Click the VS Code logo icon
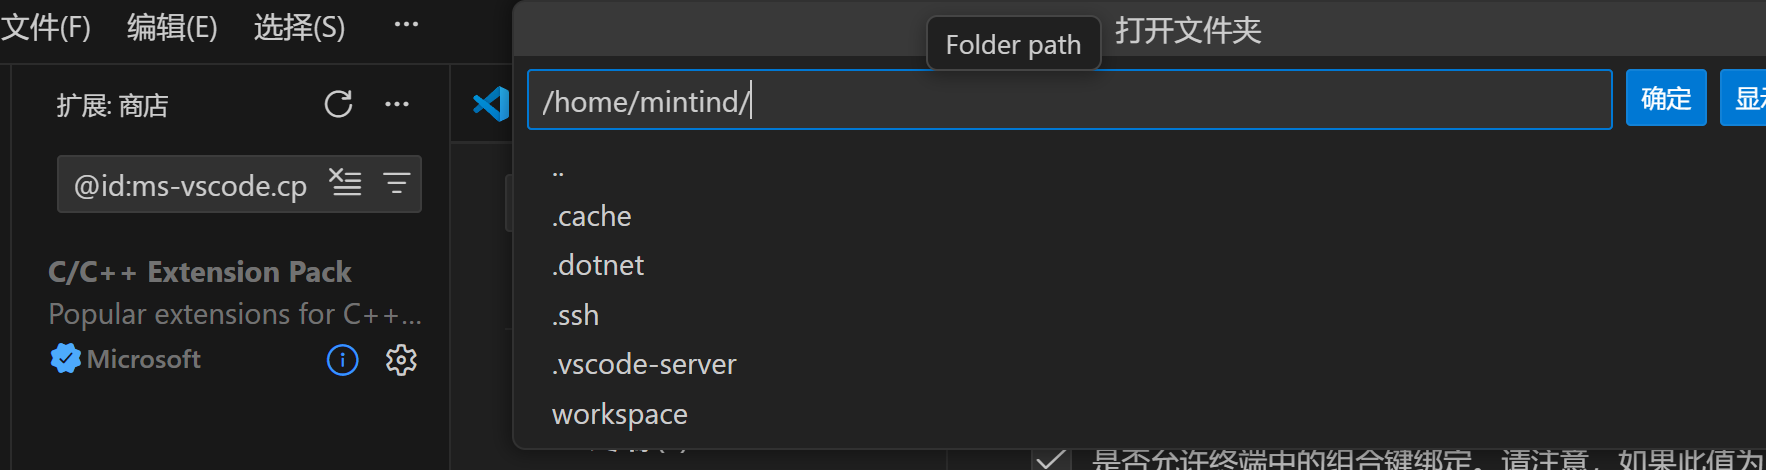1766x470 pixels. pyautogui.click(x=491, y=104)
